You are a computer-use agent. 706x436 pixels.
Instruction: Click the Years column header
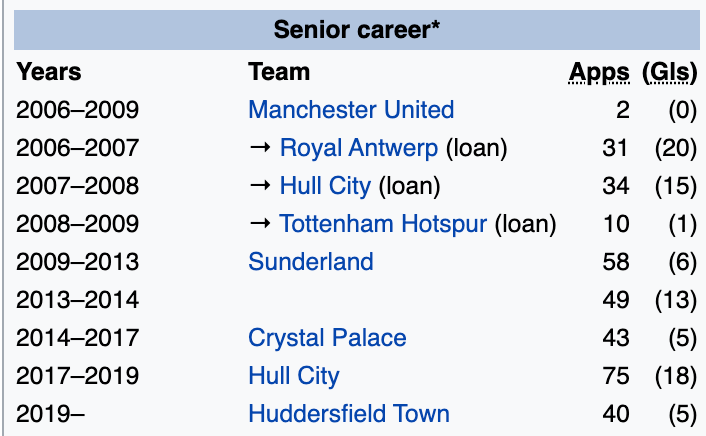pyautogui.click(x=49, y=72)
